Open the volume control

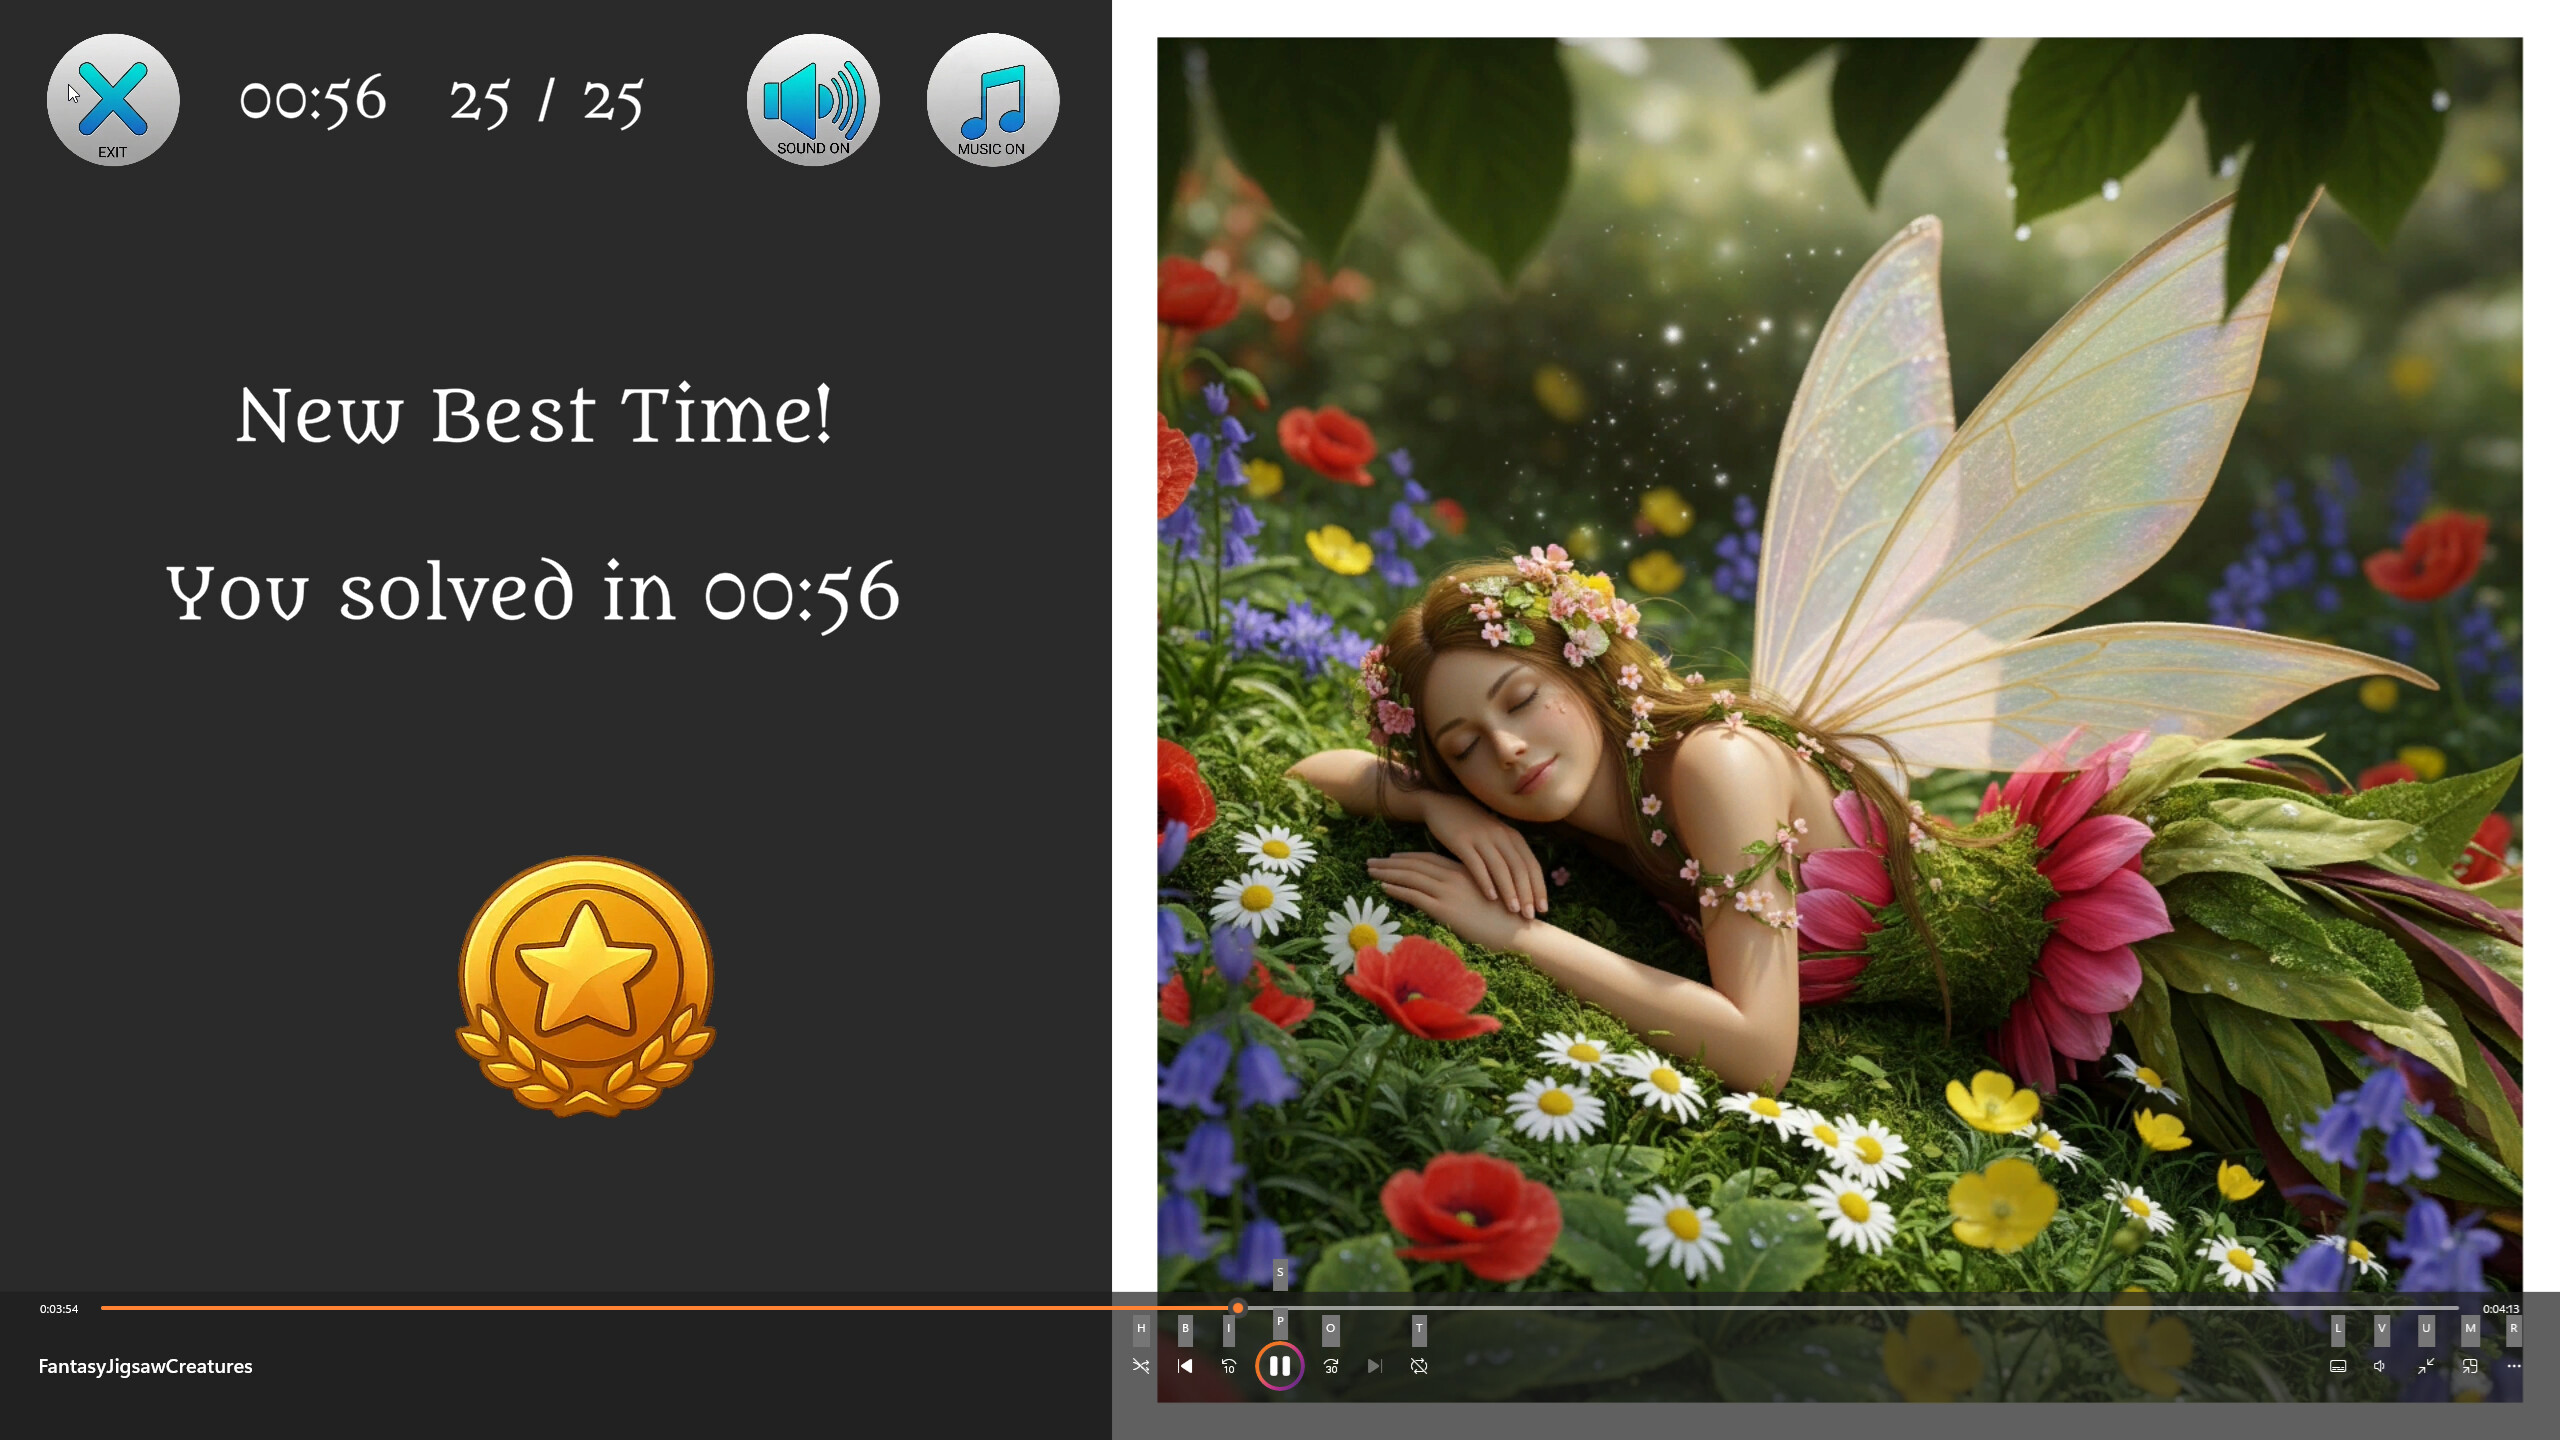coord(2379,1366)
